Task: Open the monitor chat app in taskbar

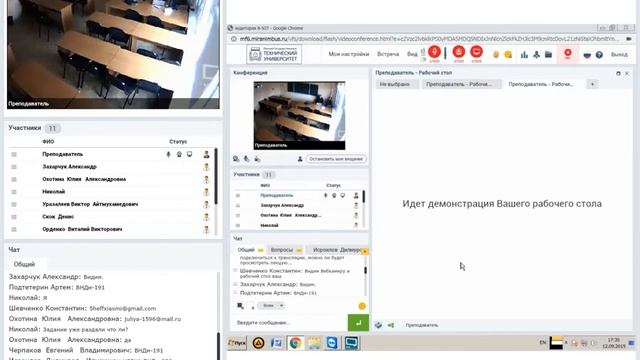Action: (x=351, y=343)
